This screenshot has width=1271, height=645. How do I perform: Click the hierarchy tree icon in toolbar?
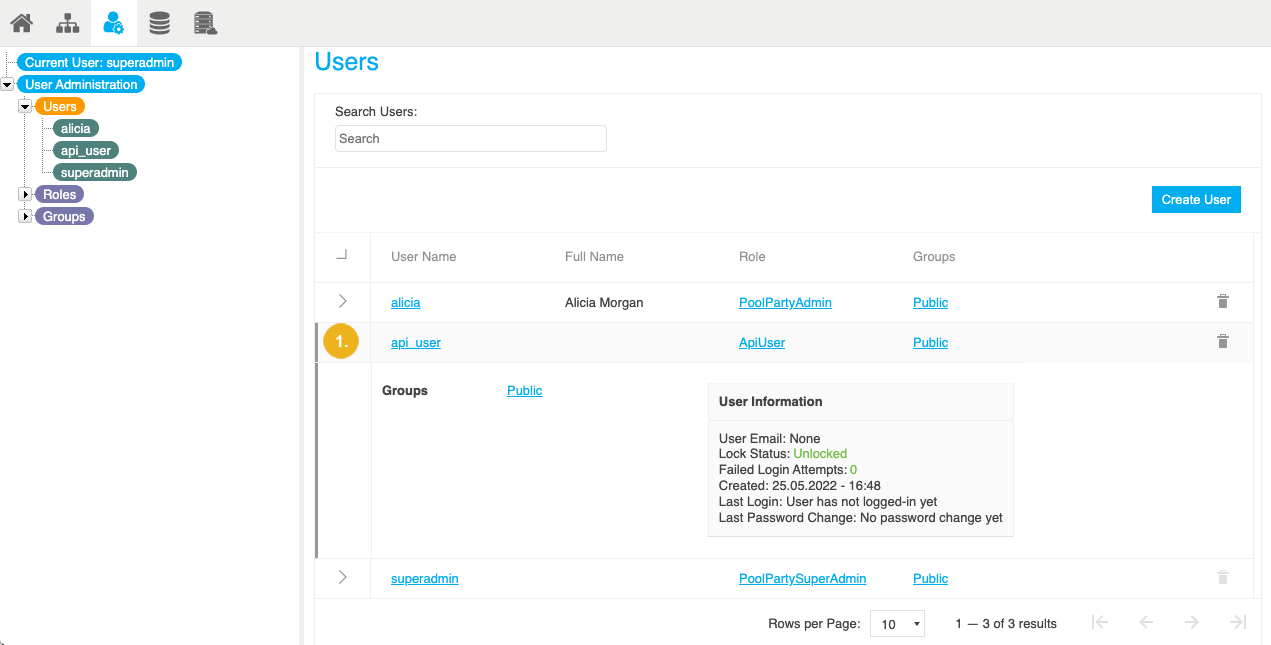[x=67, y=22]
